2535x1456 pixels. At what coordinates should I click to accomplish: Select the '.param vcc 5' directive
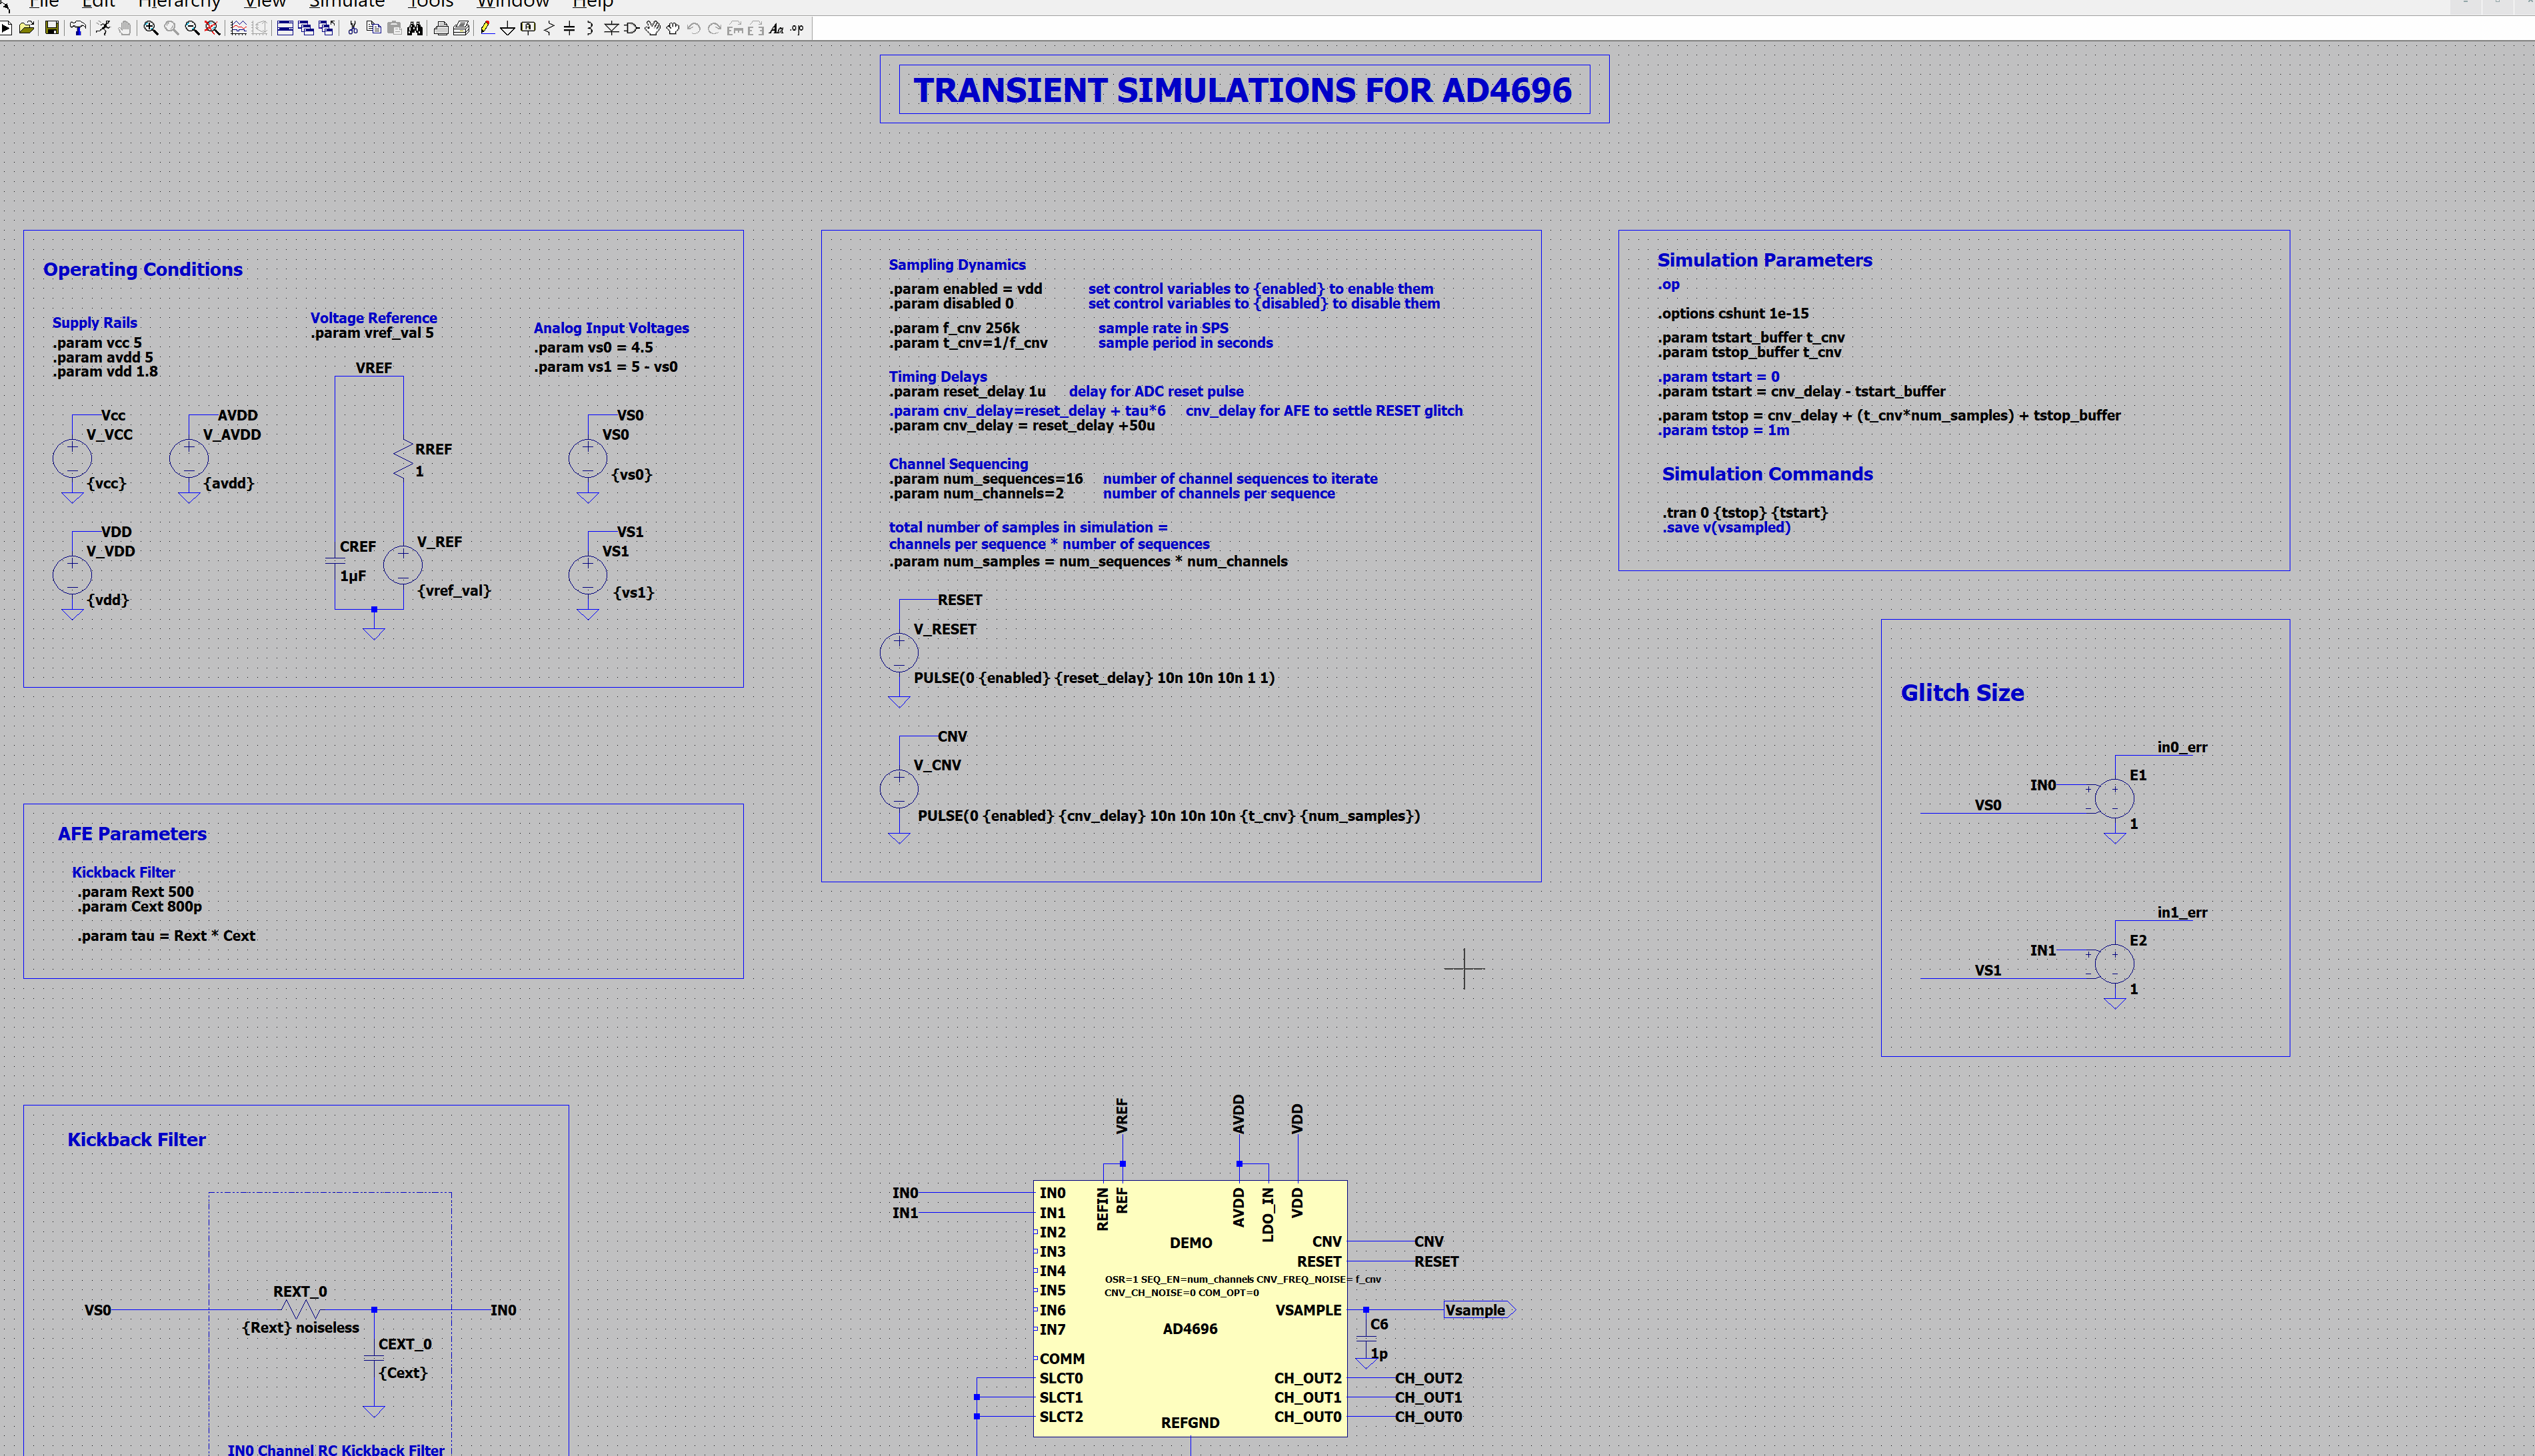tap(97, 343)
